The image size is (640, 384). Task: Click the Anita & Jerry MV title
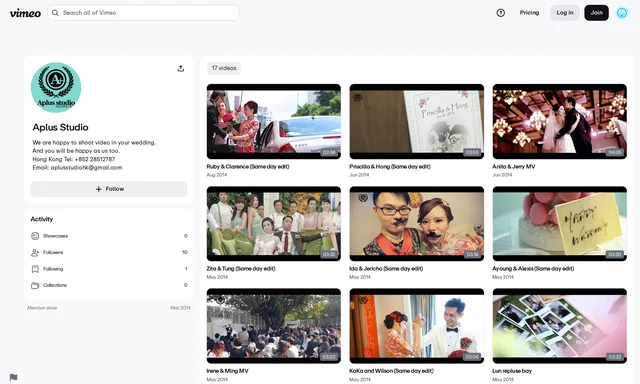click(513, 166)
